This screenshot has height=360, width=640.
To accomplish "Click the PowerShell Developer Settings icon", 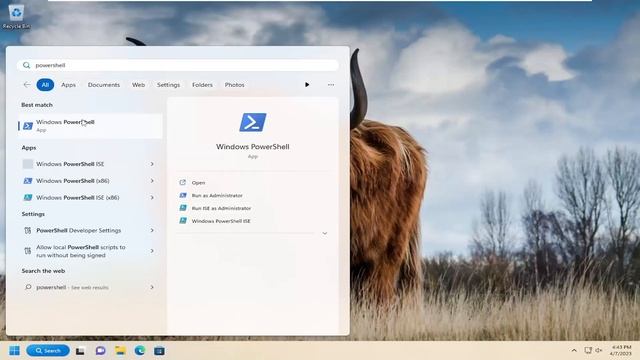I will [28, 231].
